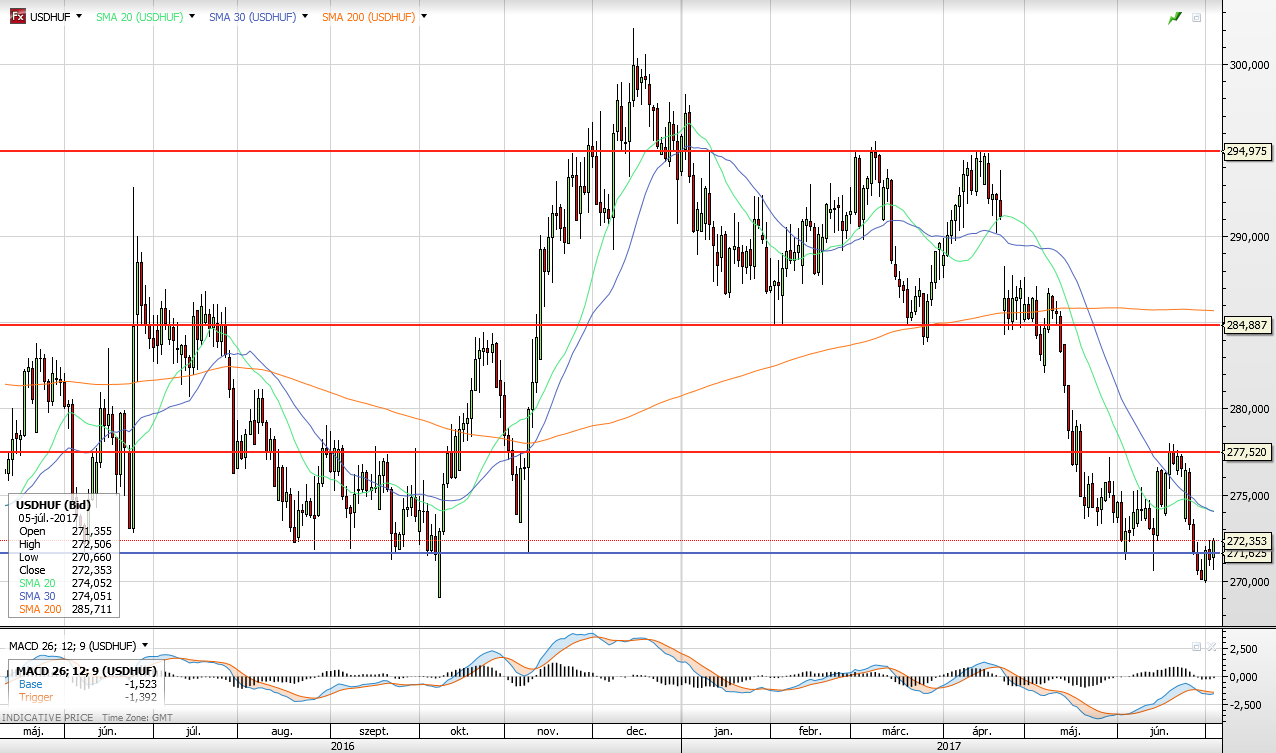Open the SMA 200 (USDHUF) dropdown arrow
1276x753 pixels.
(x=424, y=17)
